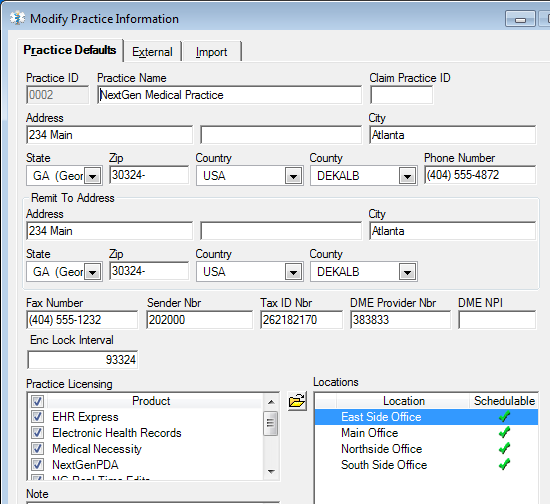This screenshot has width=550, height=504.
Task: Click the practice Address field showing 234 Main
Action: 109,135
